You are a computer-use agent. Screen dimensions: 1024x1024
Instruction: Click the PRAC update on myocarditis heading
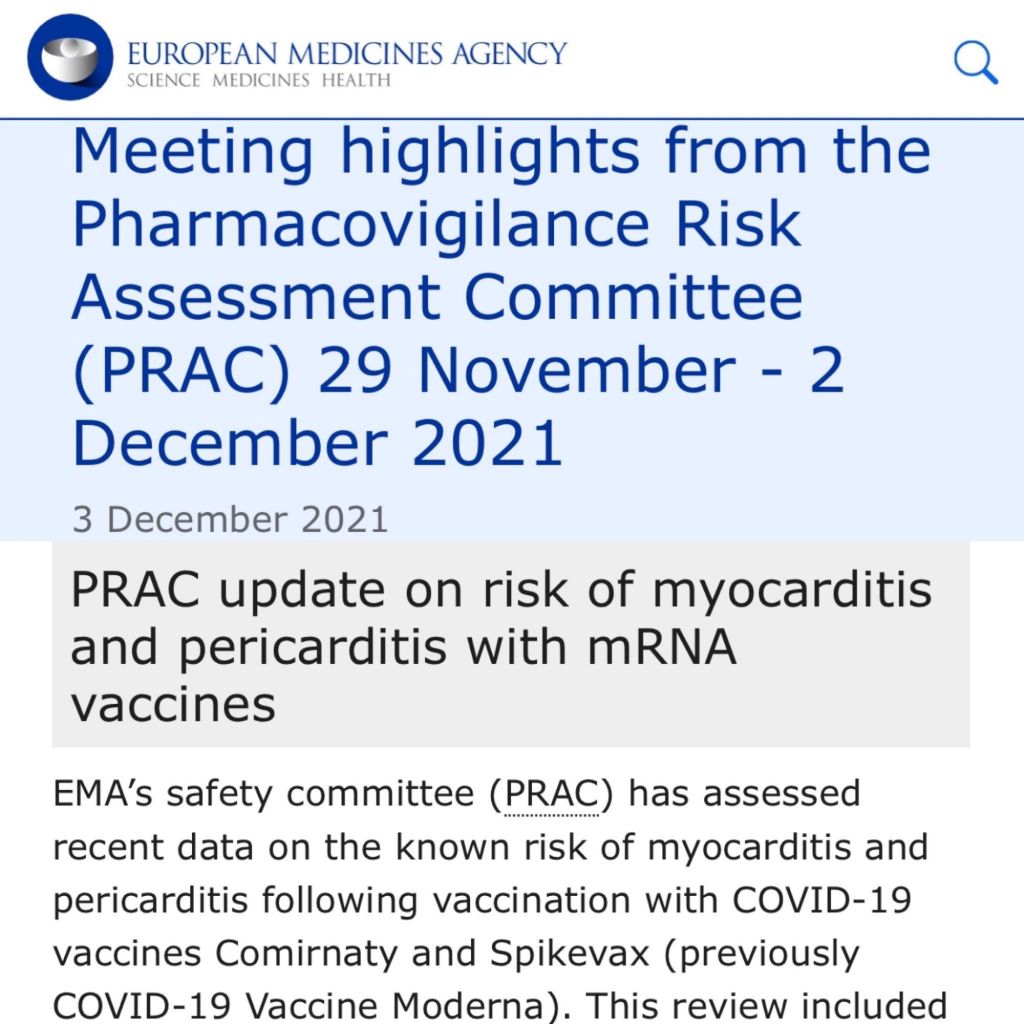500,590
